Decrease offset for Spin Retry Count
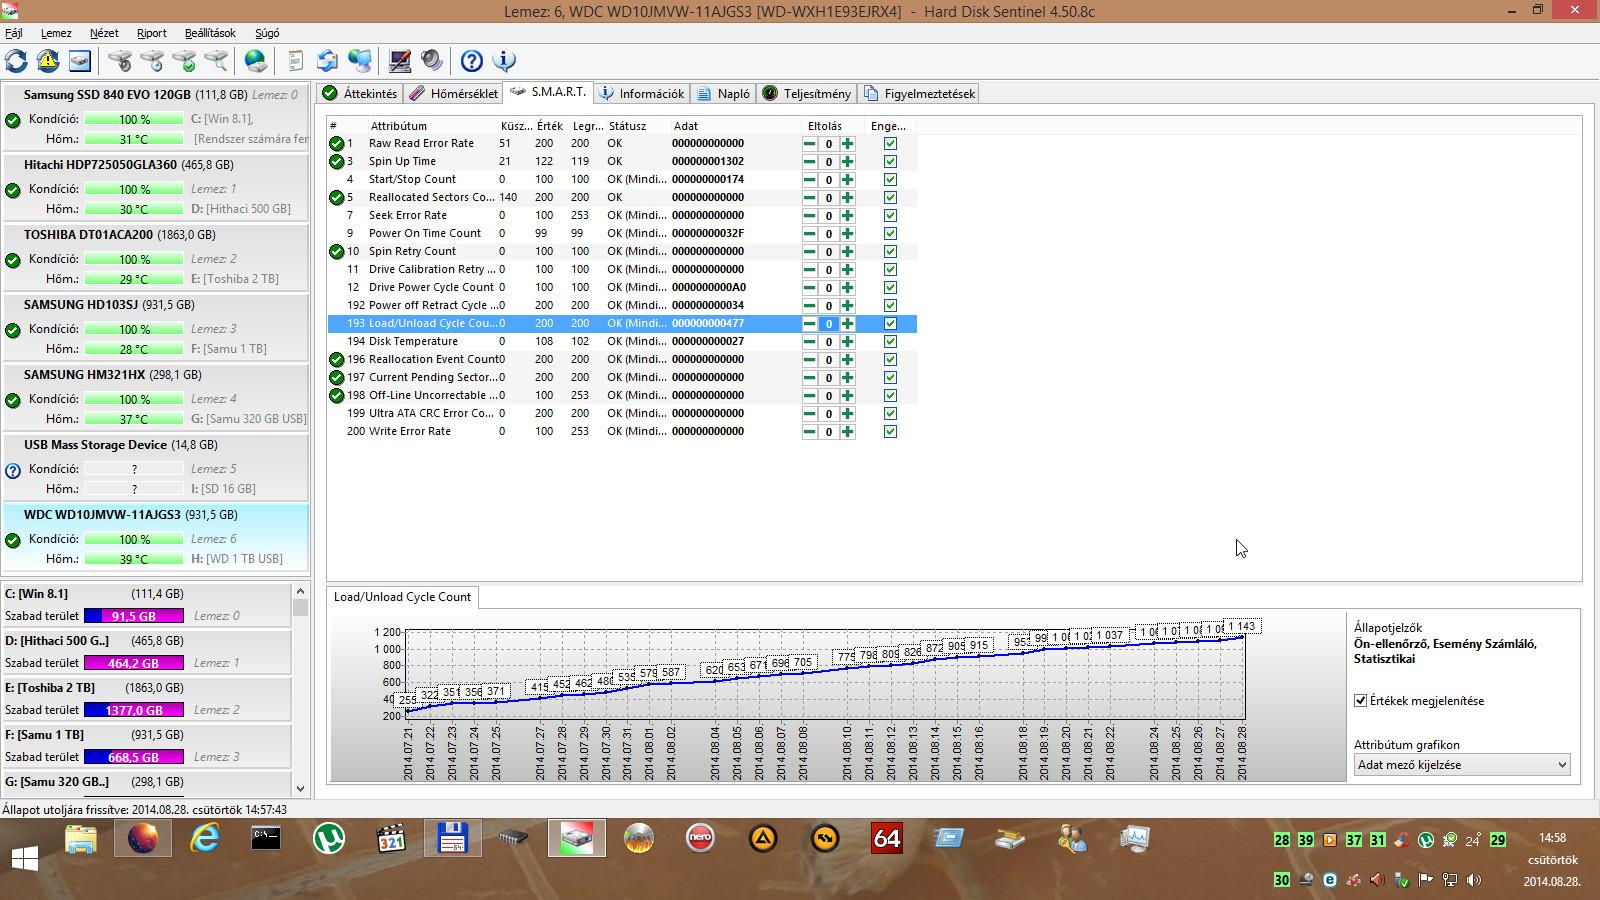 click(x=809, y=251)
